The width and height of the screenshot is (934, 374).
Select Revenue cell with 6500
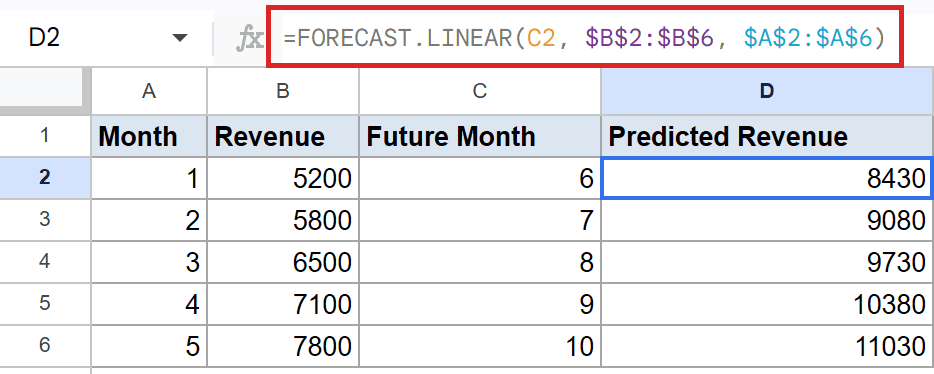point(283,262)
